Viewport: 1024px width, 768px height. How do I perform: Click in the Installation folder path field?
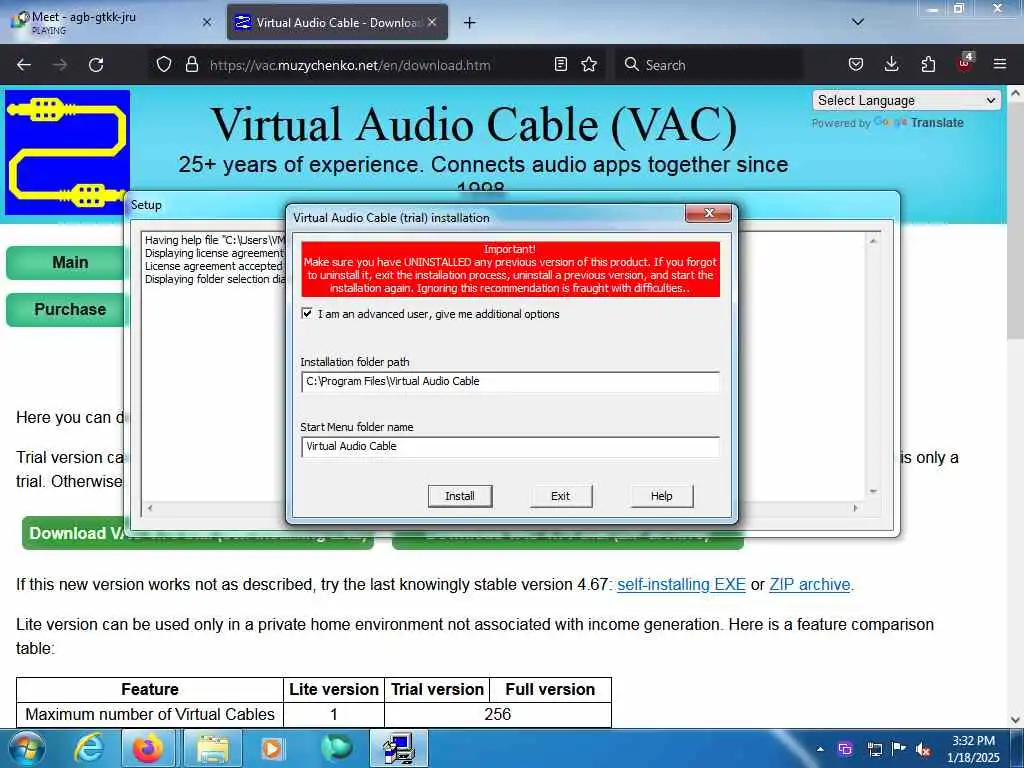coord(510,381)
